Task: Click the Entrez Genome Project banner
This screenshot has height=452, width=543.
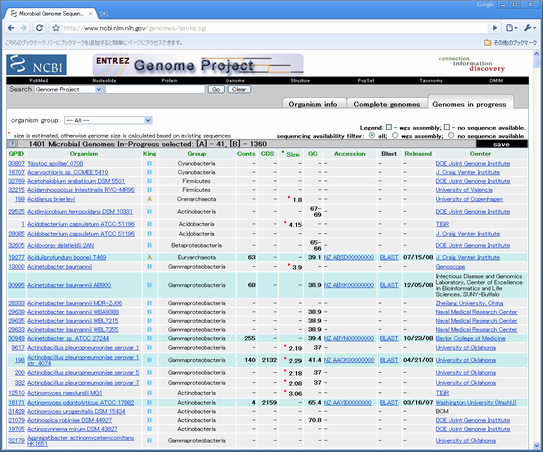Action: [198, 64]
